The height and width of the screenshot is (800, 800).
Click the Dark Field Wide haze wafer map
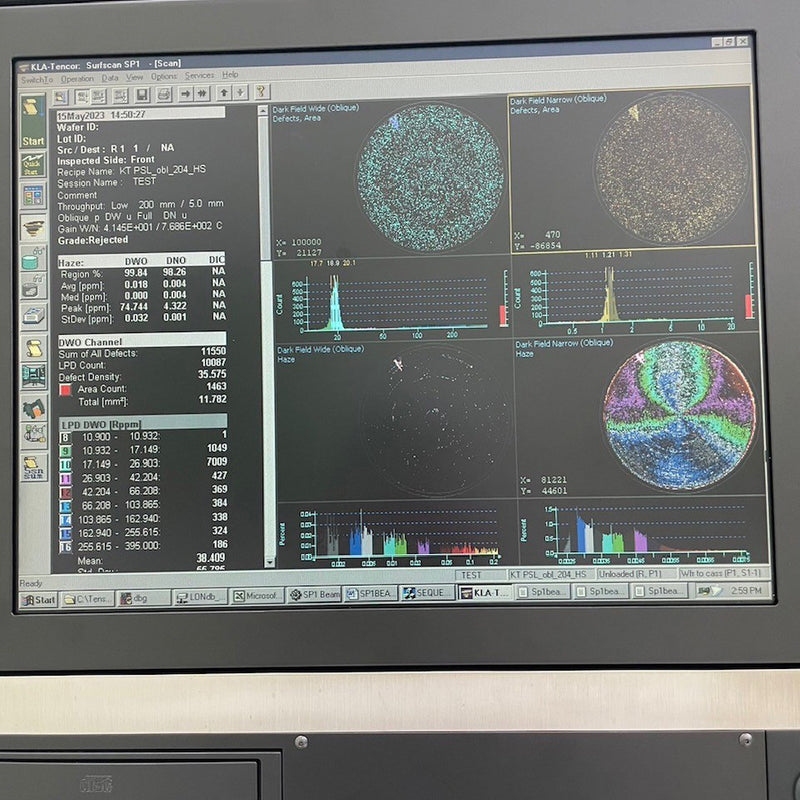pos(435,421)
